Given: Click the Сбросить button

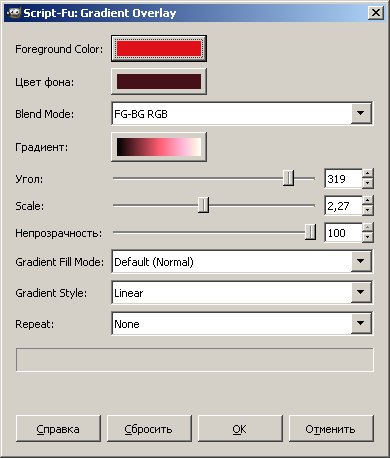Looking at the screenshot, I should point(149,429).
